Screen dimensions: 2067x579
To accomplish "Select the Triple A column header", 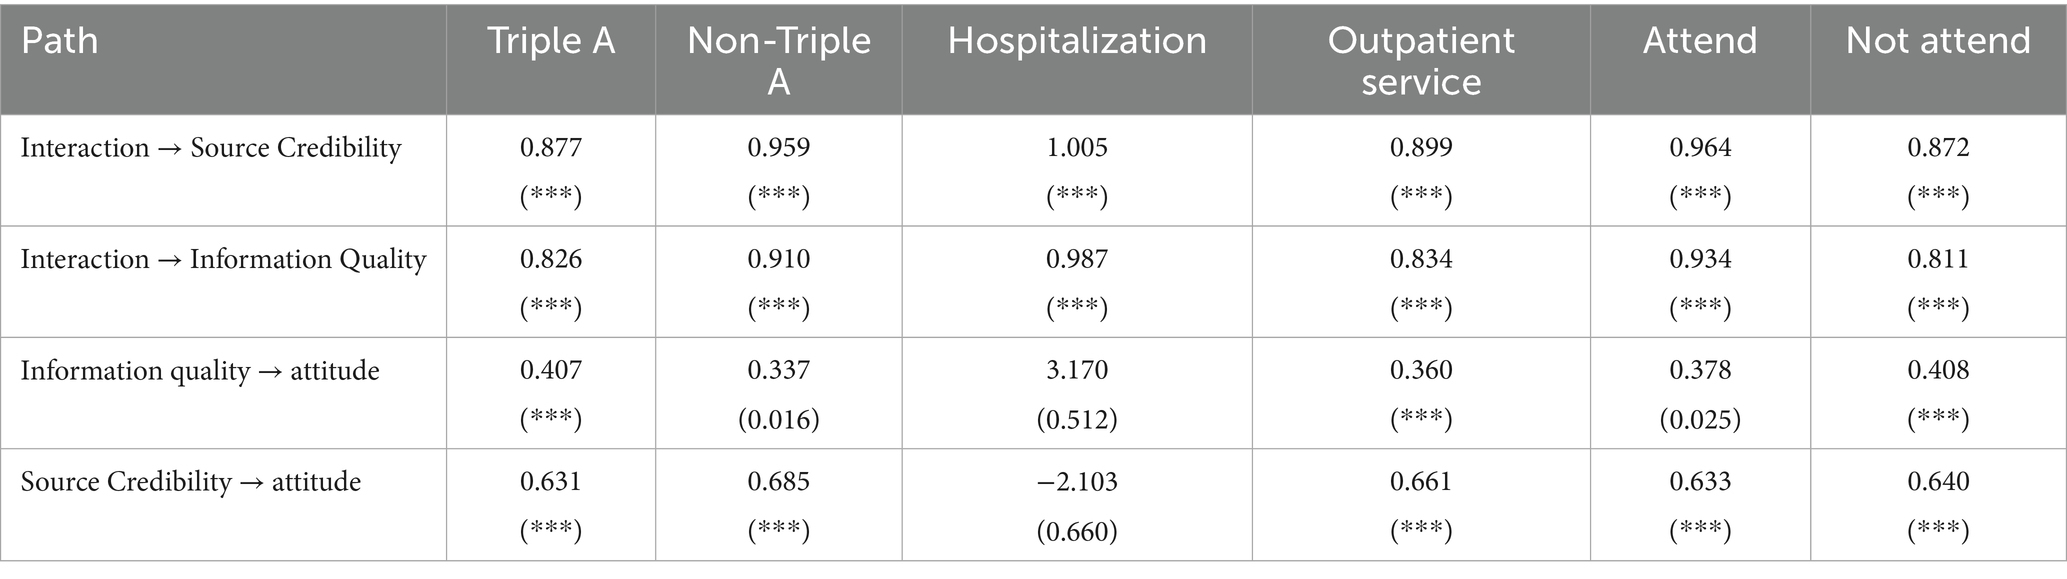I will (550, 41).
